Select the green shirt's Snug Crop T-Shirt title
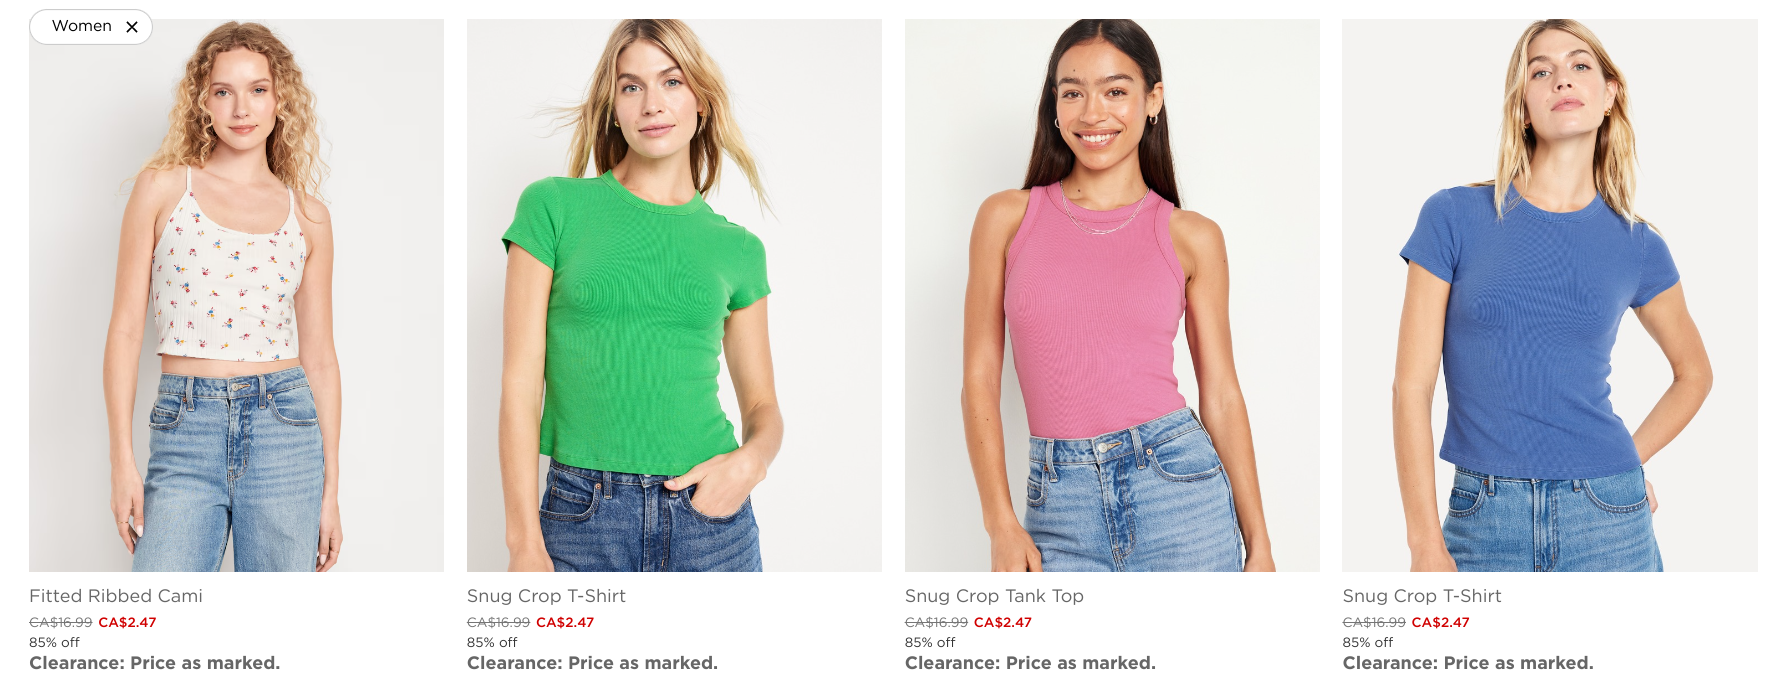 546,596
